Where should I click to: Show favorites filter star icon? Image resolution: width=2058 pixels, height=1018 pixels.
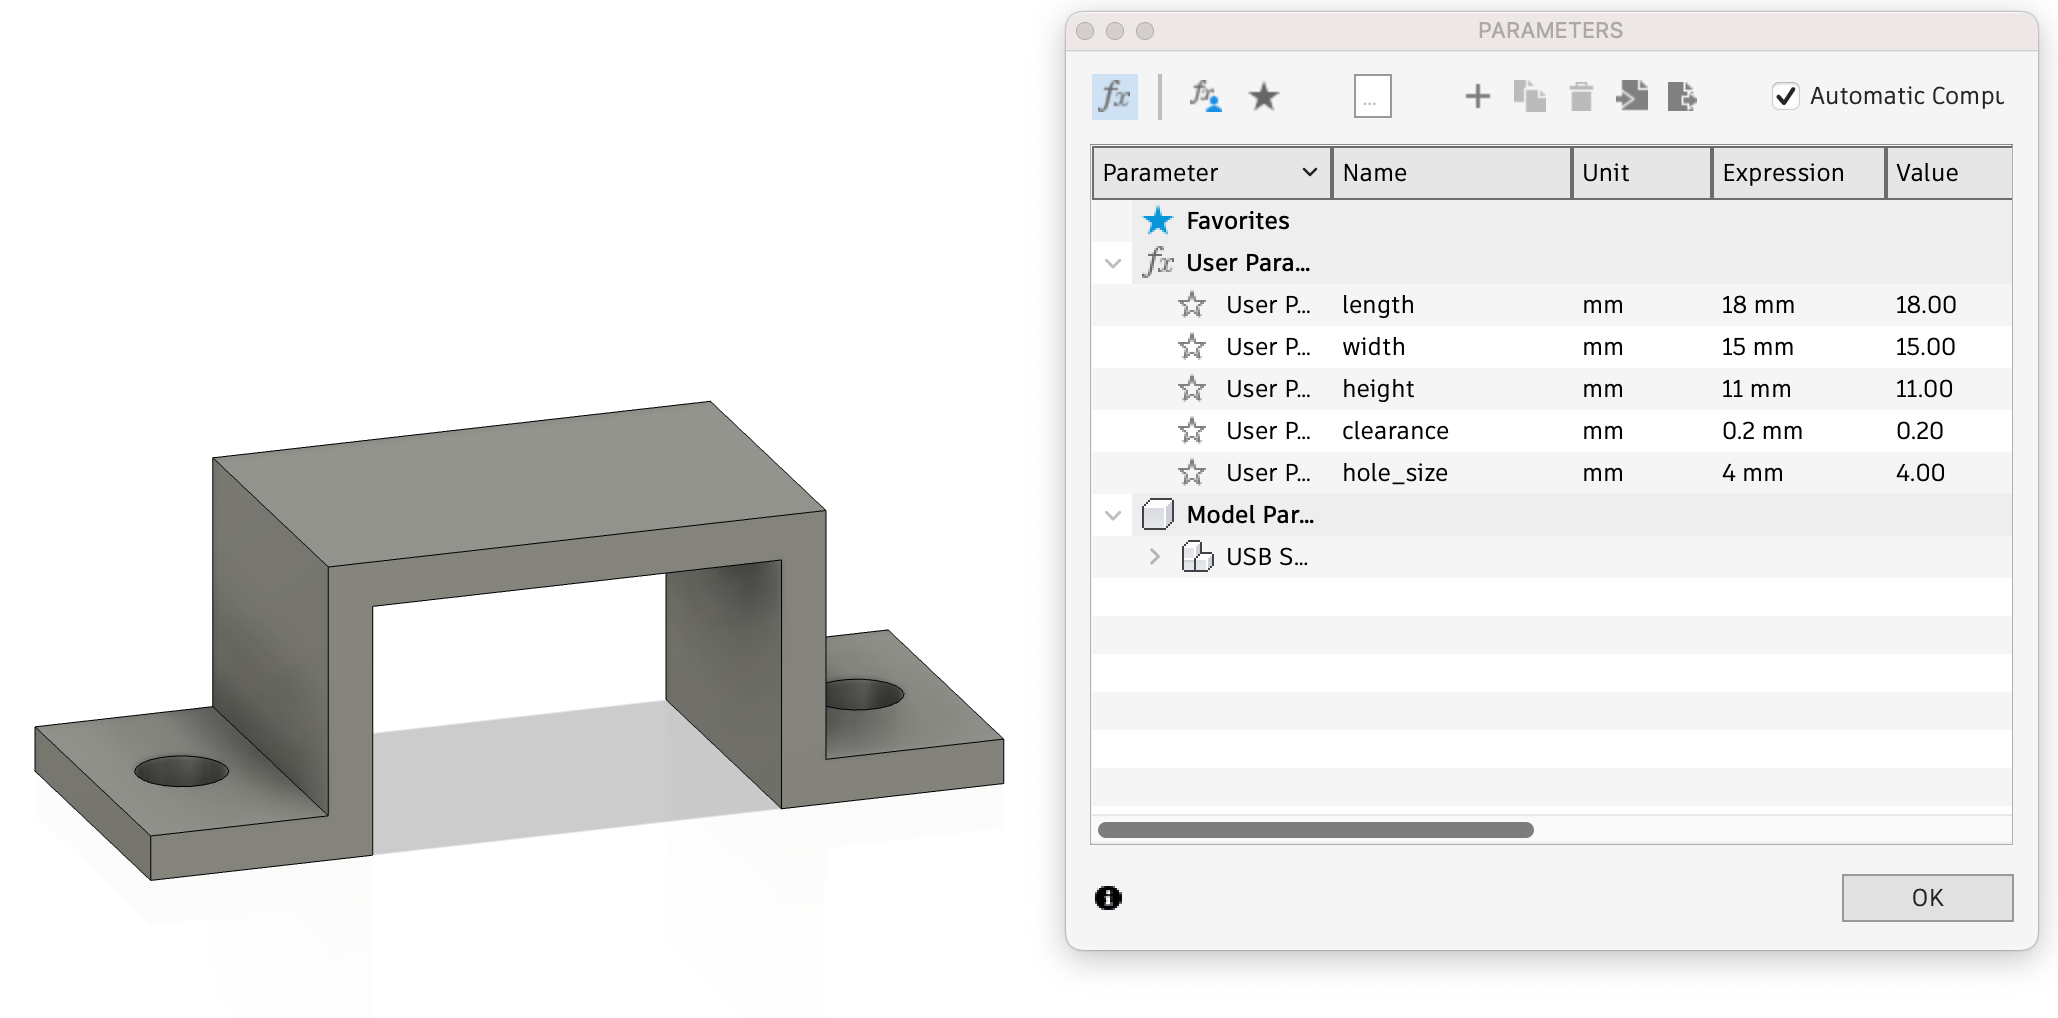click(x=1264, y=97)
